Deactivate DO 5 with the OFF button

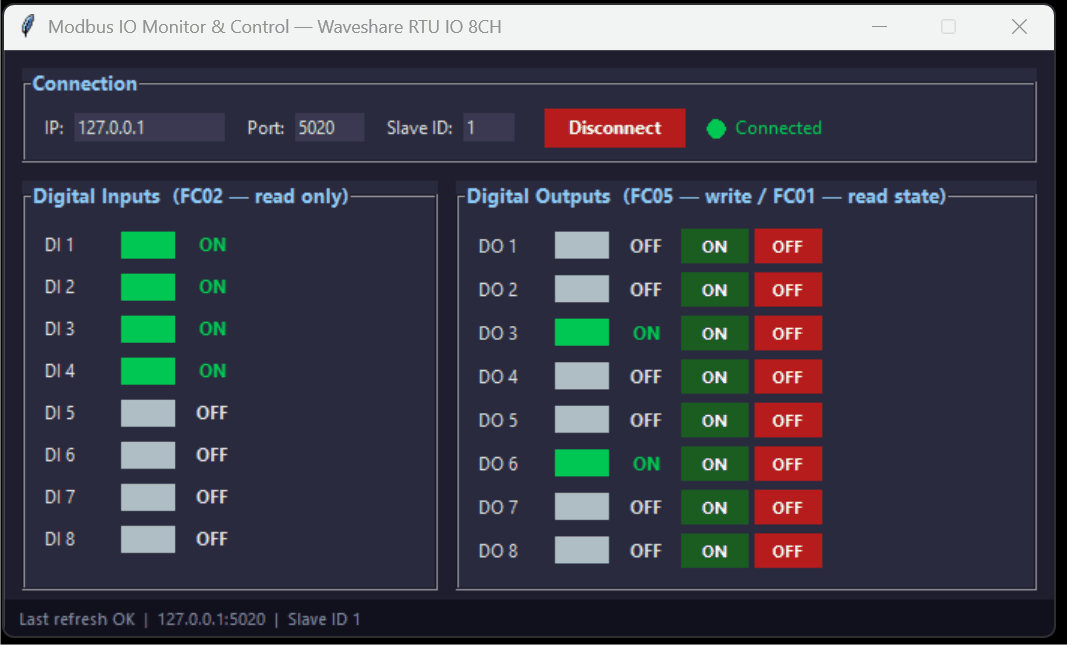(x=787, y=420)
